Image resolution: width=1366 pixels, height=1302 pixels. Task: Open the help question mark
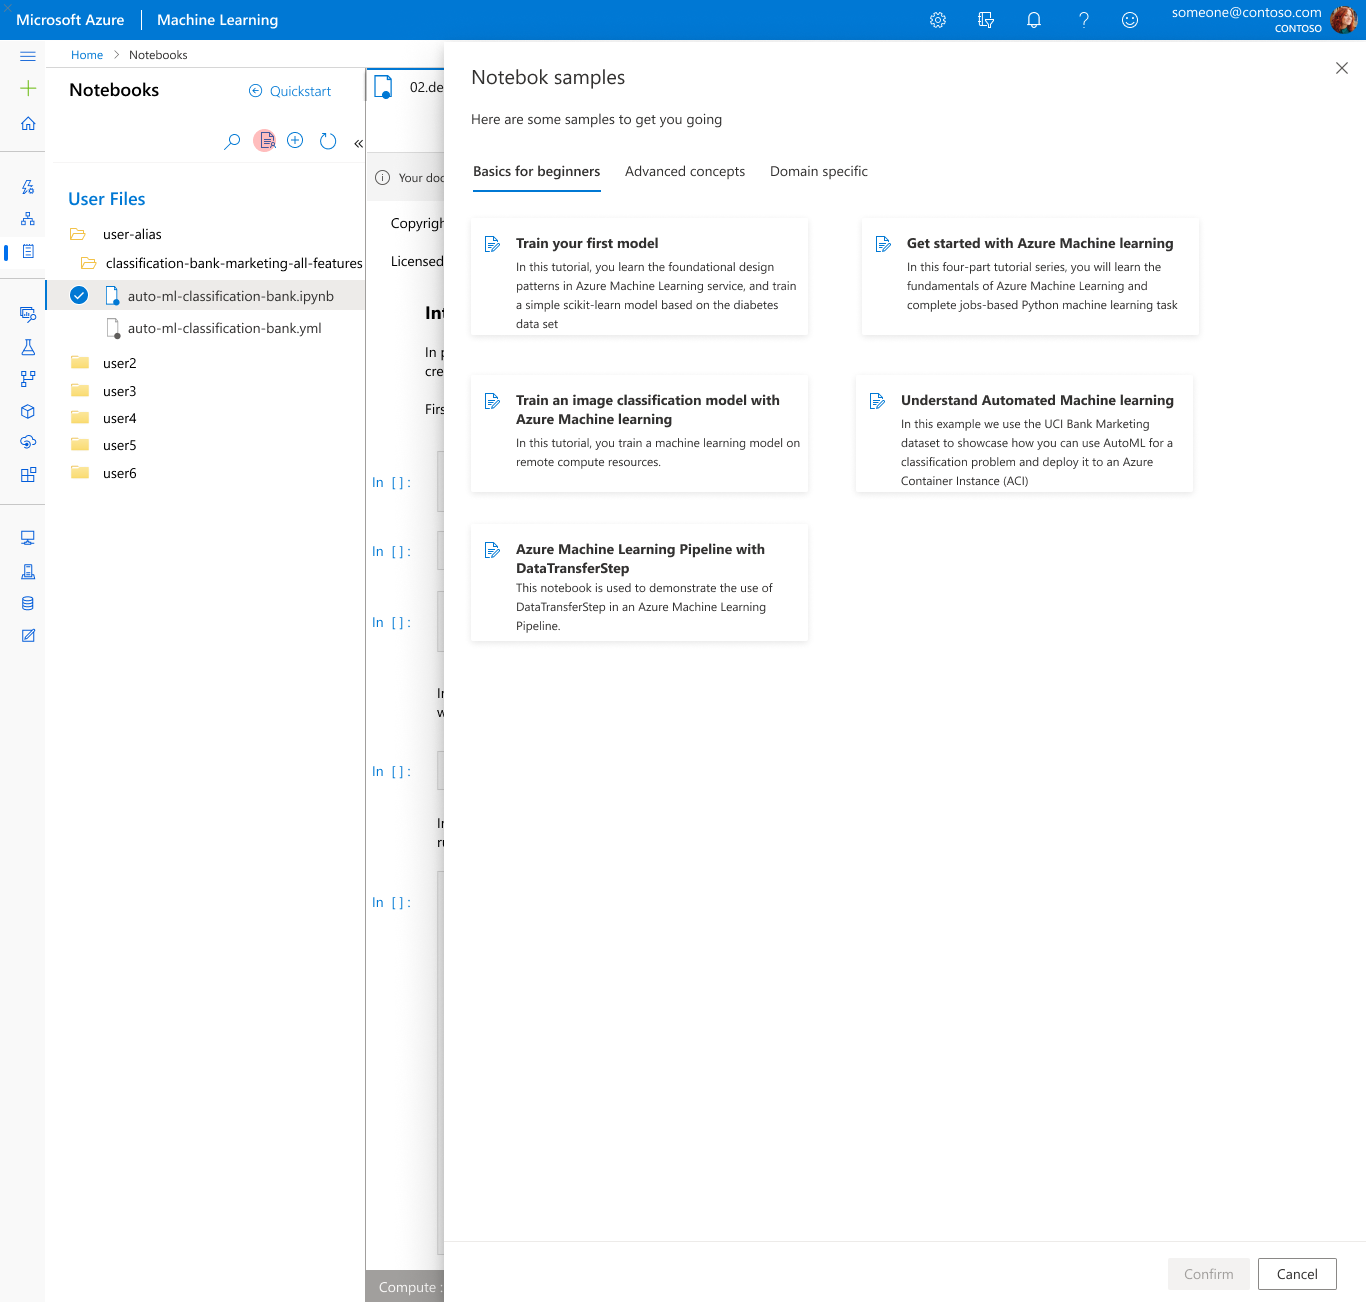1083,20
